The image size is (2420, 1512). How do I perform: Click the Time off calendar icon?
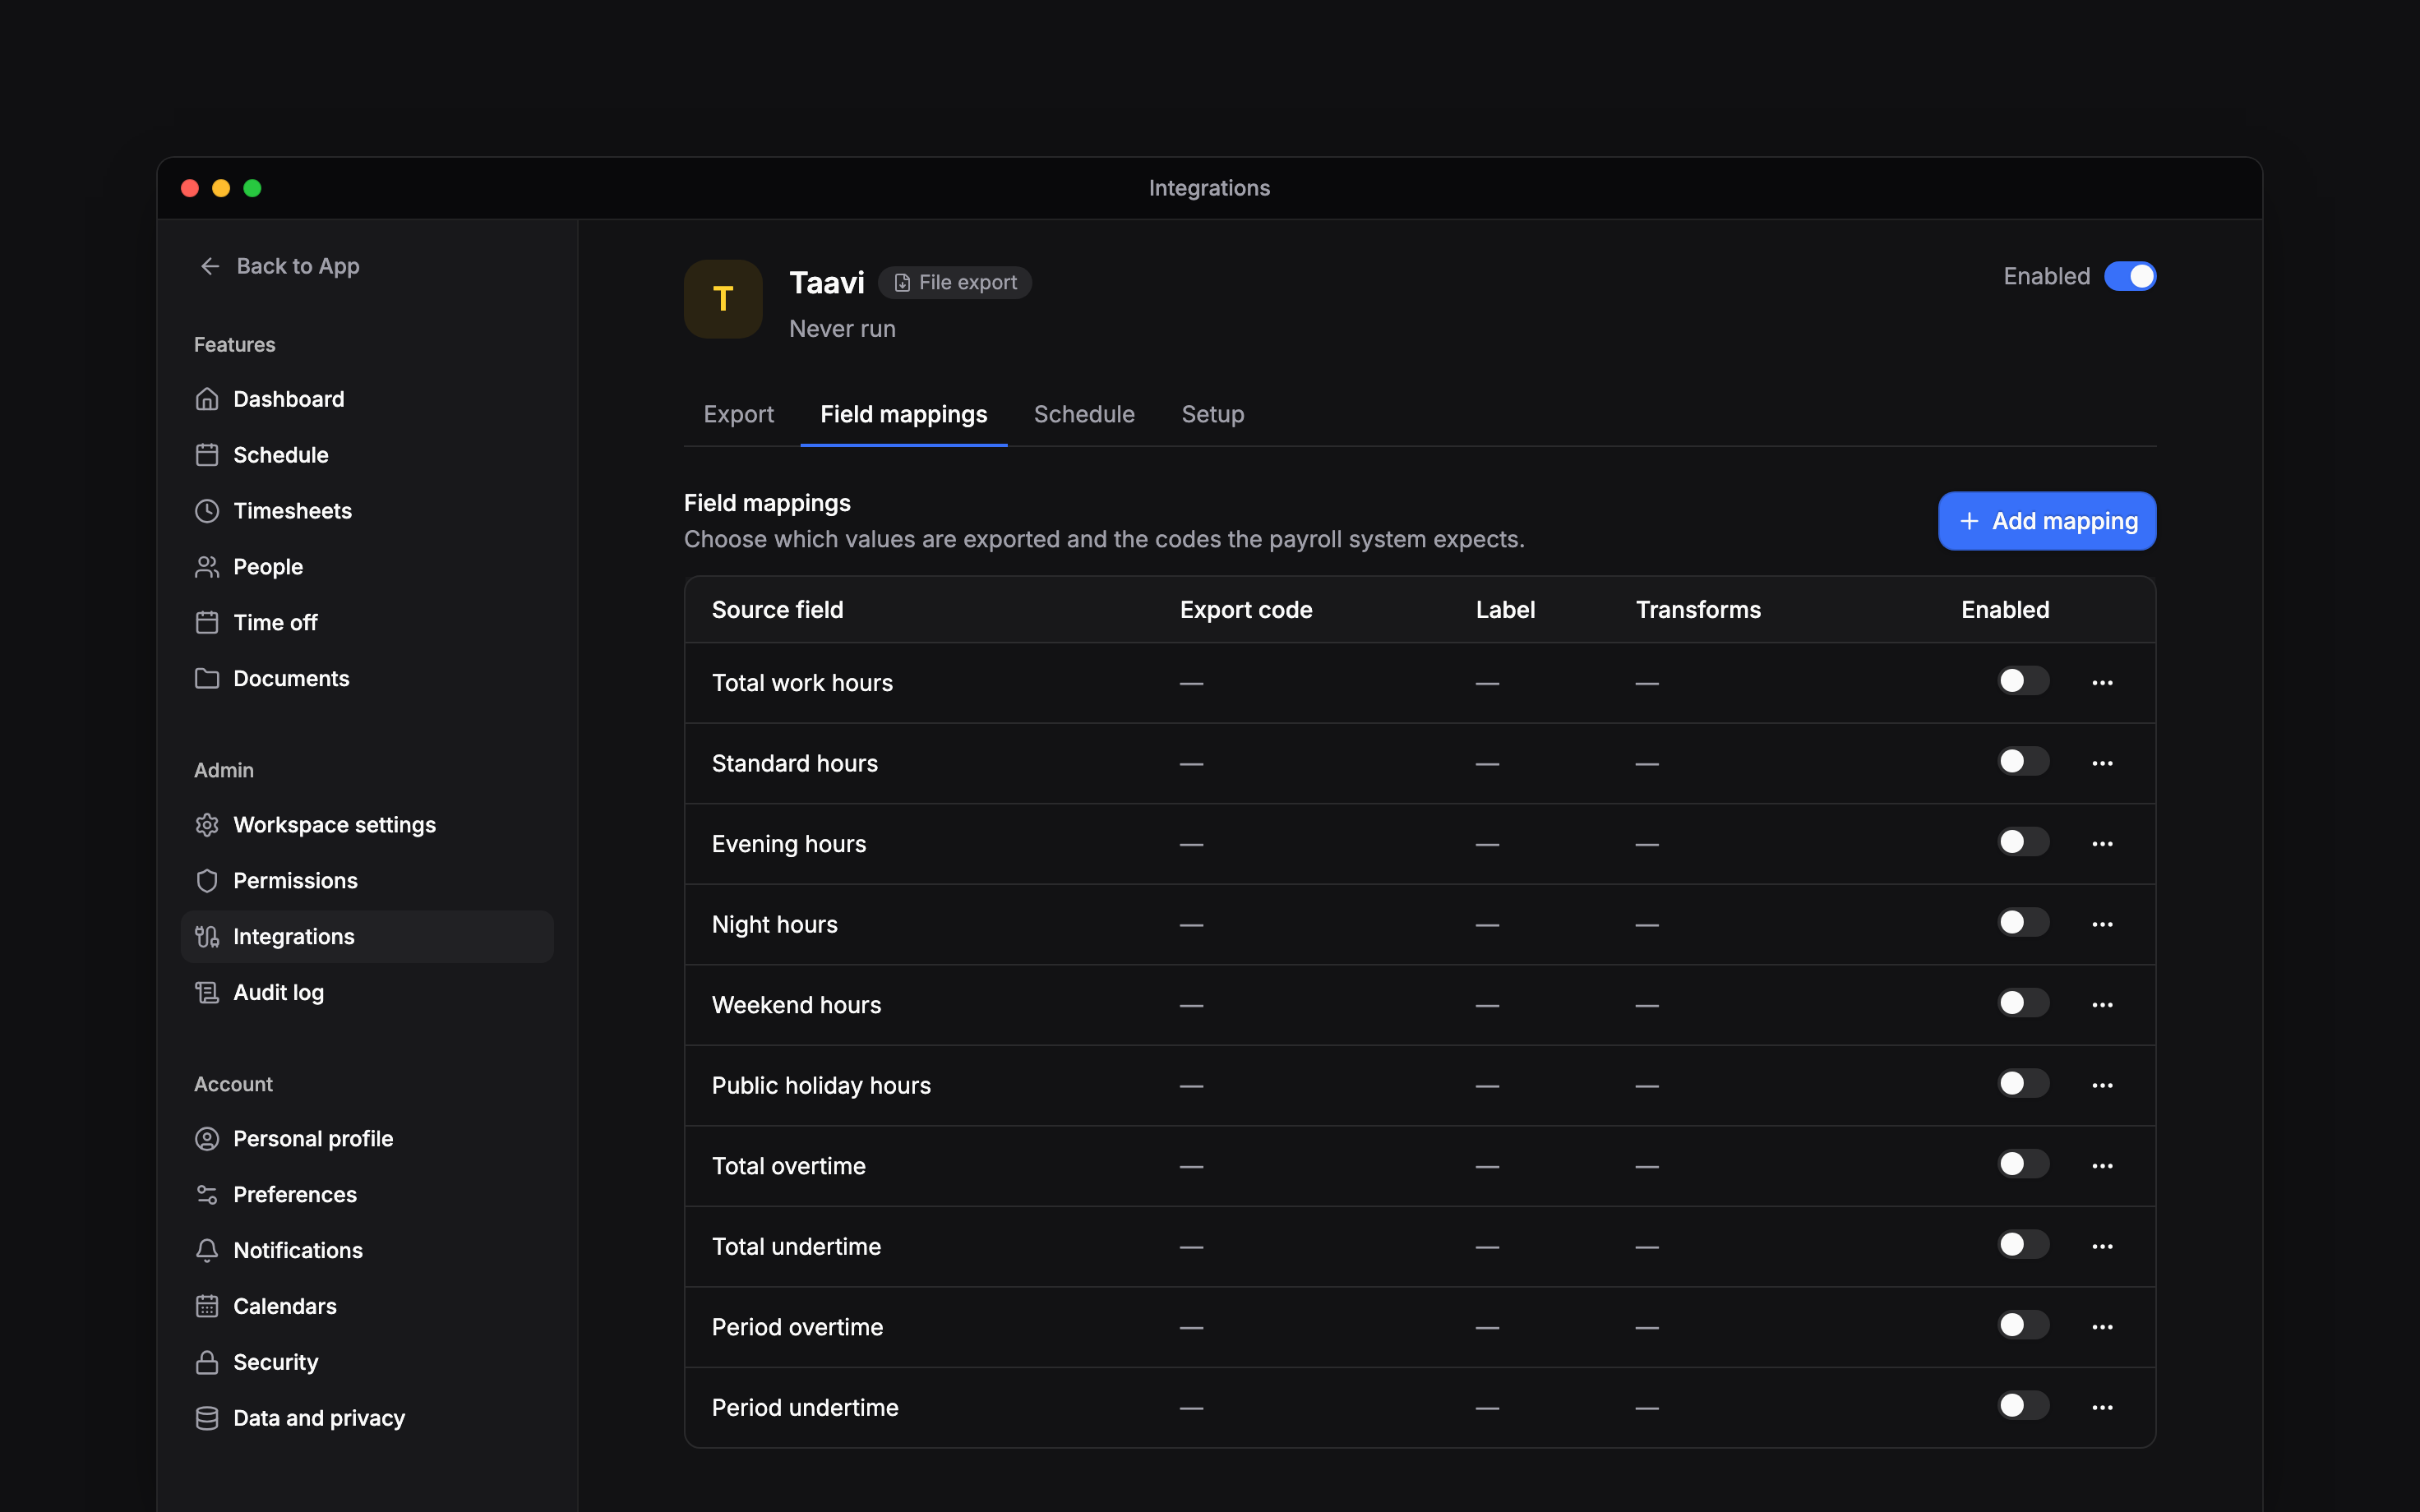pos(207,622)
